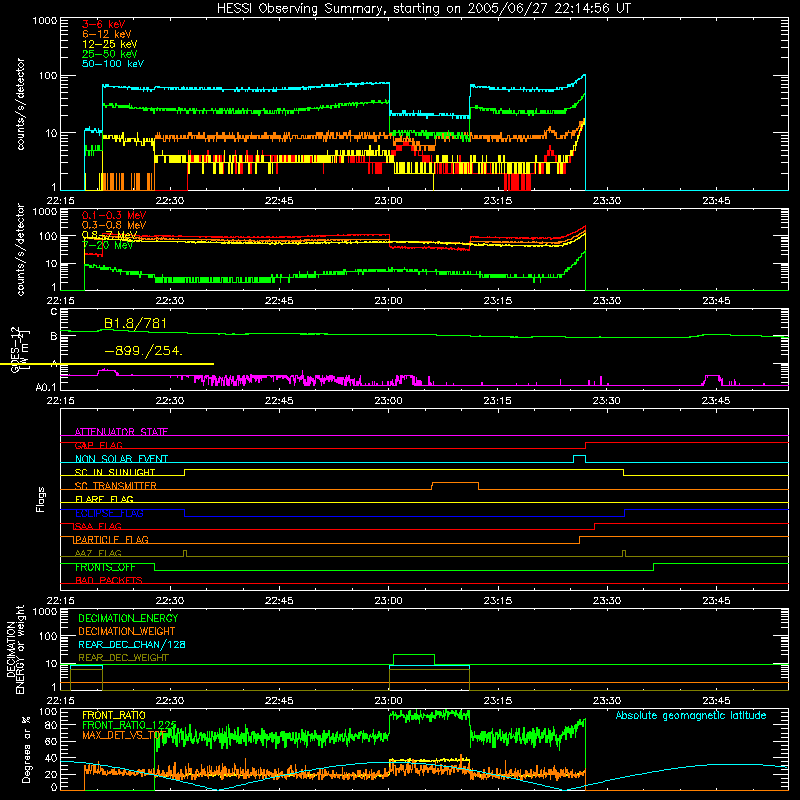
Task: Click the REAR_DEC_WEIGHT legend label
Action: (123, 658)
